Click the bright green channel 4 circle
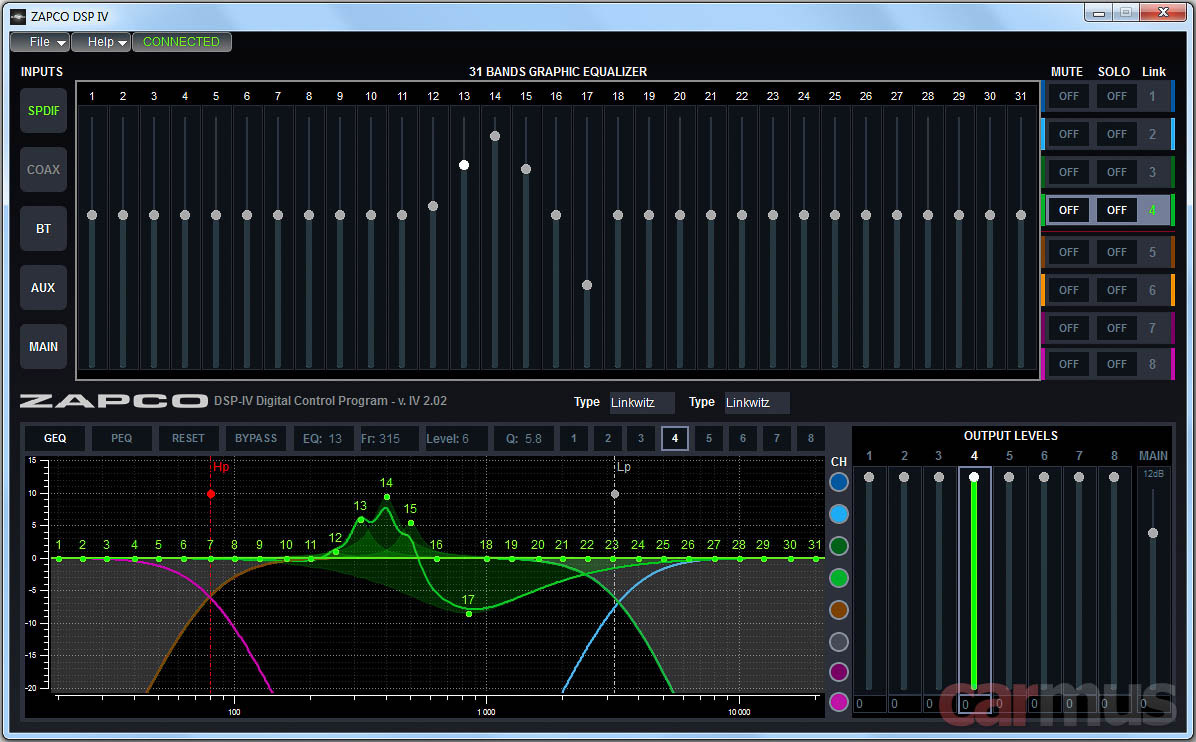Screen dimensions: 1196x742 click(838, 578)
